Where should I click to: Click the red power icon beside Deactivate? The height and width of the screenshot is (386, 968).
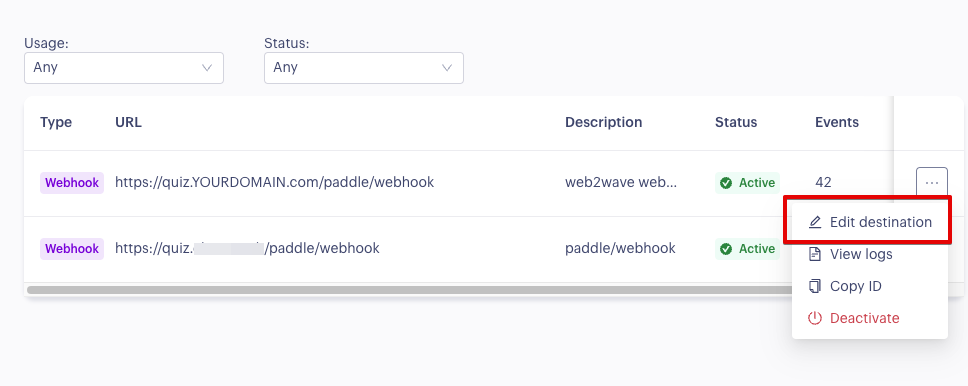[x=816, y=318]
